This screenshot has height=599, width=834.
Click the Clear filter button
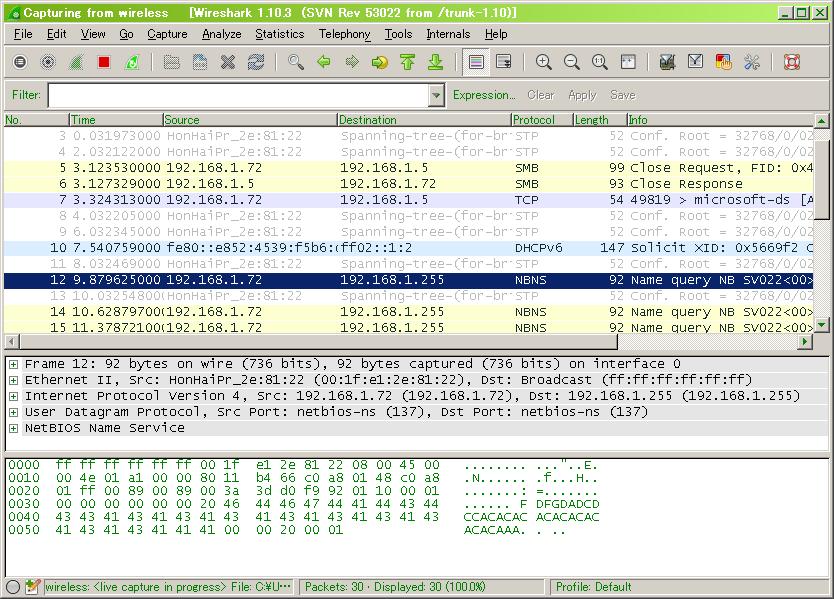pos(541,95)
